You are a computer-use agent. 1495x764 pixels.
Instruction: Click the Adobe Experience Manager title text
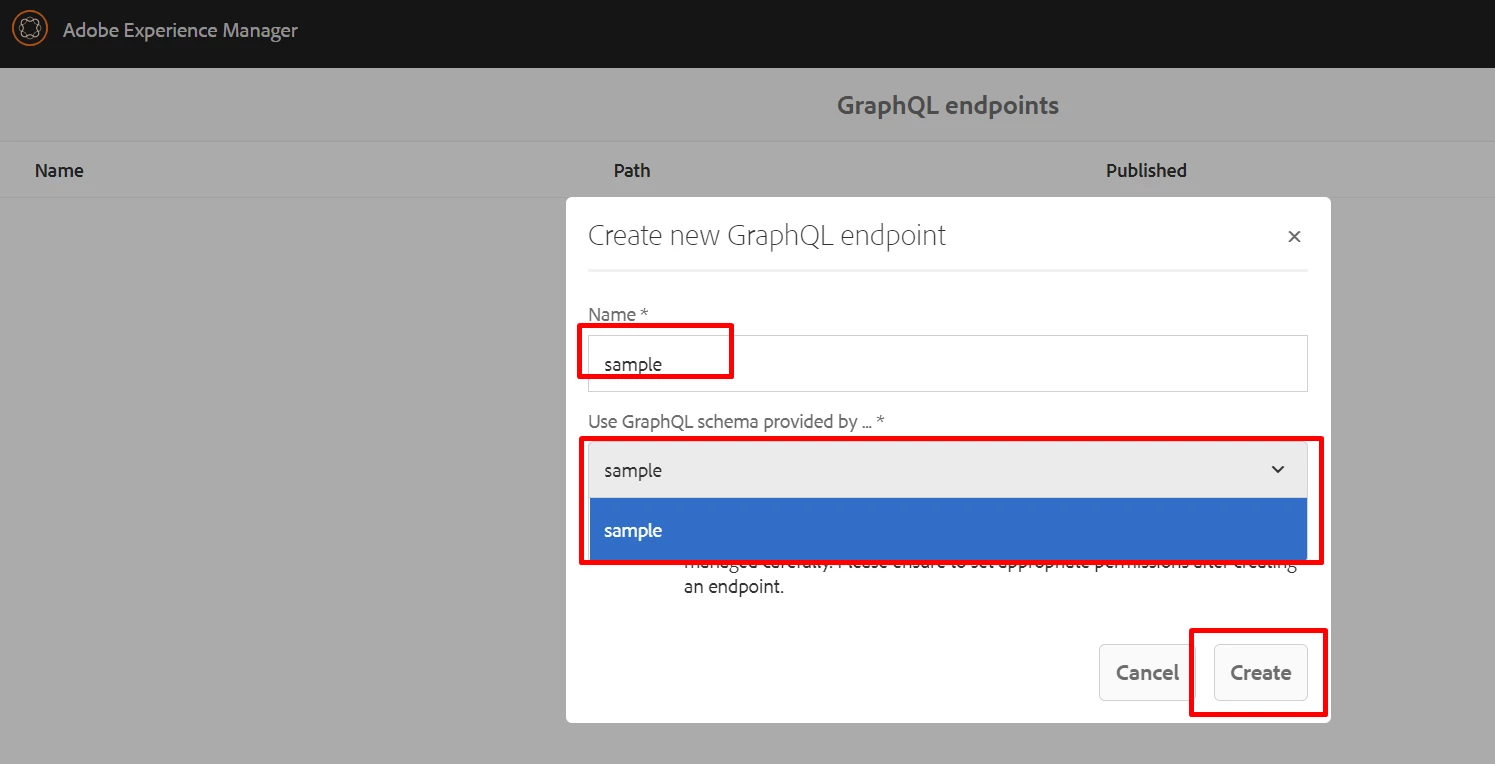(180, 30)
